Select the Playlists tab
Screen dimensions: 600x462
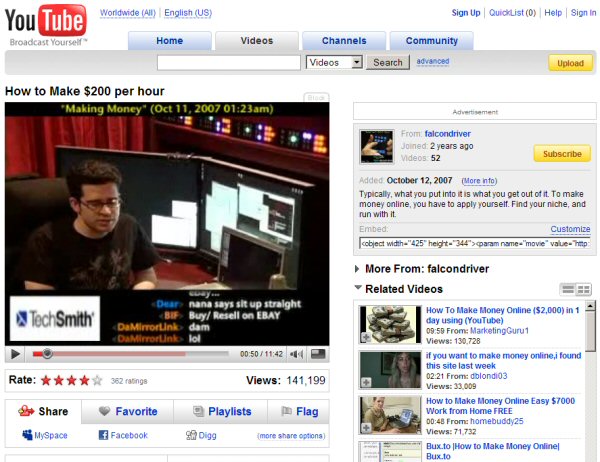tap(221, 411)
